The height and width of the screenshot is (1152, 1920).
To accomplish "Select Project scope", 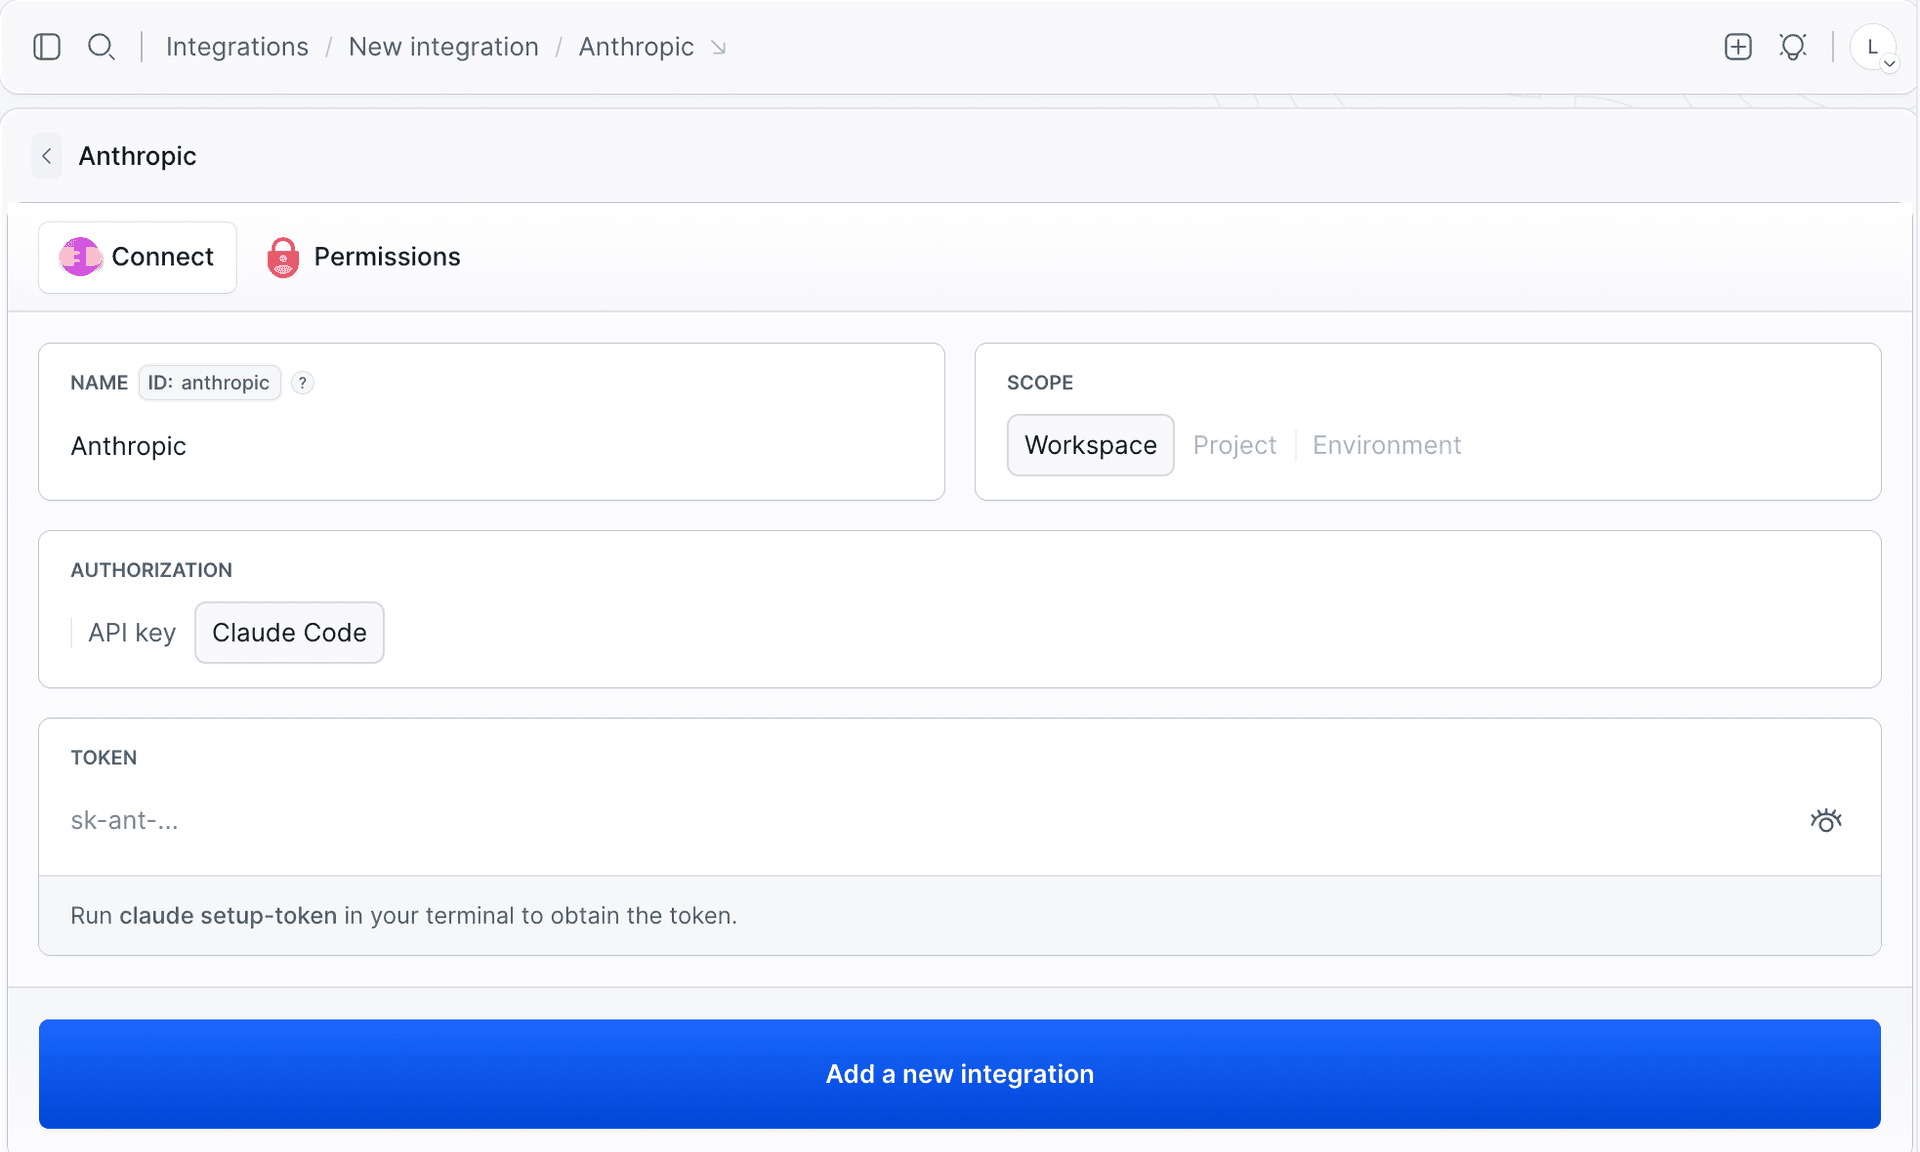I will pos(1234,445).
